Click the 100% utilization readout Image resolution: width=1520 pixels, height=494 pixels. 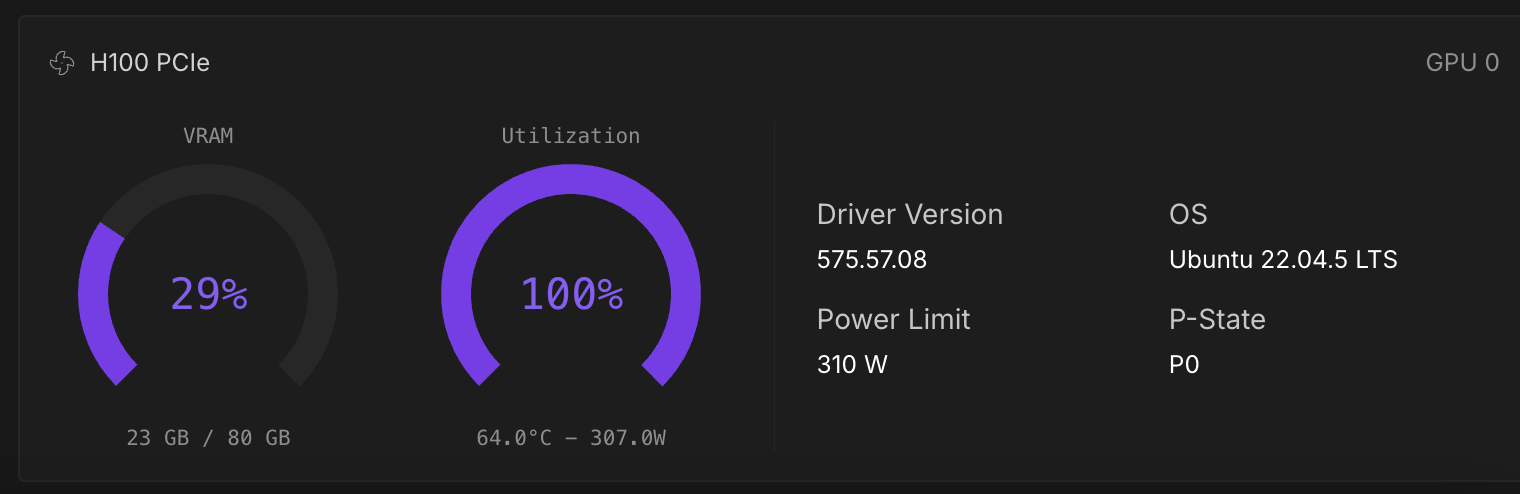pyautogui.click(x=571, y=294)
